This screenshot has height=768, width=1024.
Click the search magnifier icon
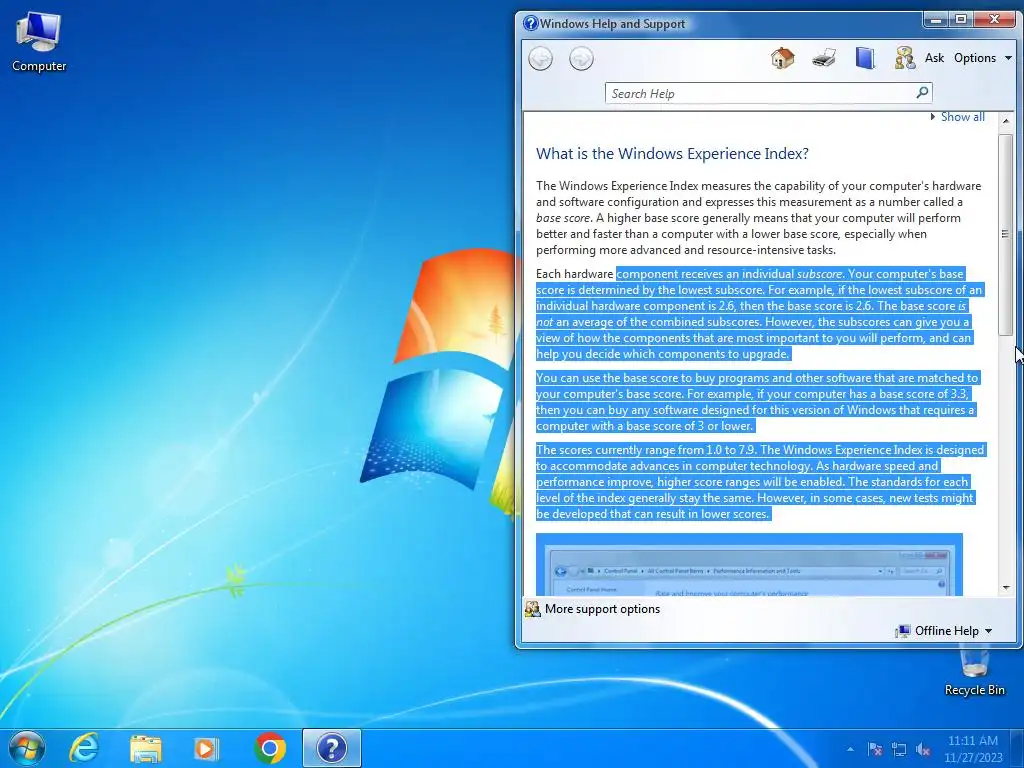pyautogui.click(x=922, y=93)
